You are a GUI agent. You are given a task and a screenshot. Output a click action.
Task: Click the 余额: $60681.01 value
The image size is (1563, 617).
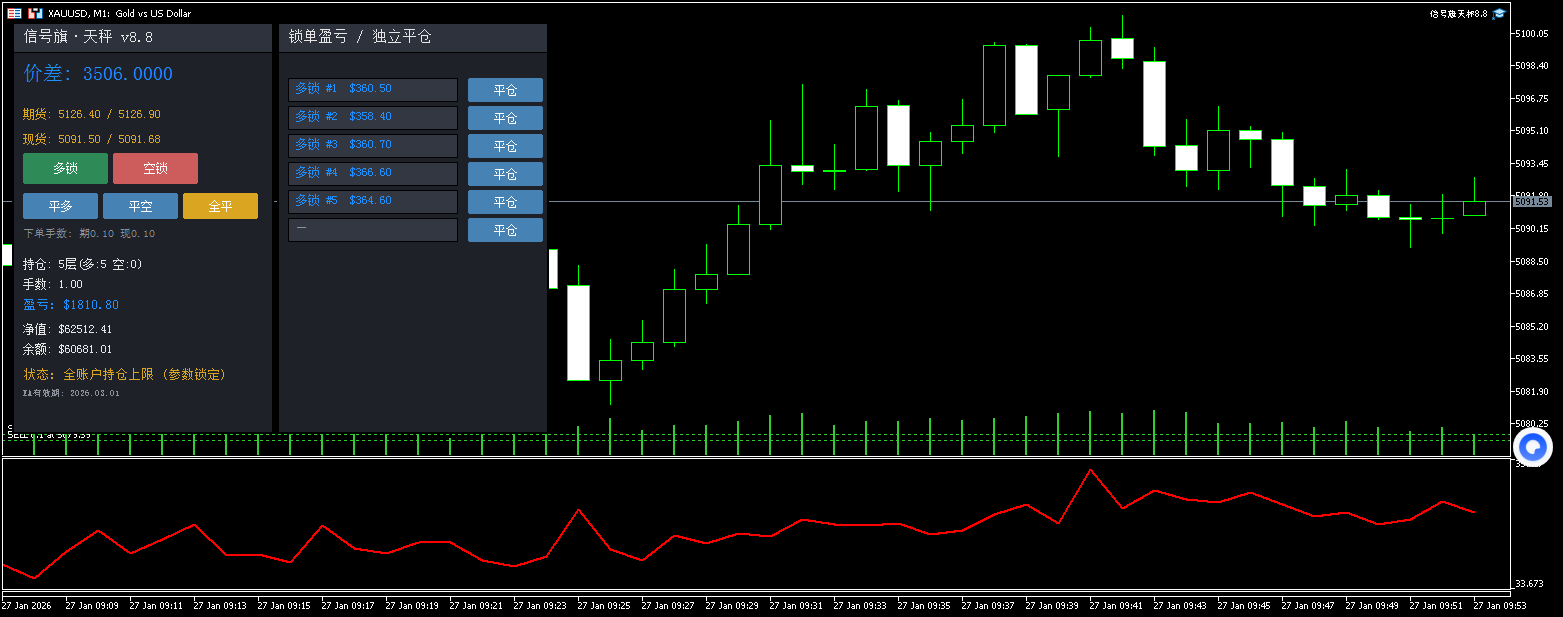[x=68, y=349]
